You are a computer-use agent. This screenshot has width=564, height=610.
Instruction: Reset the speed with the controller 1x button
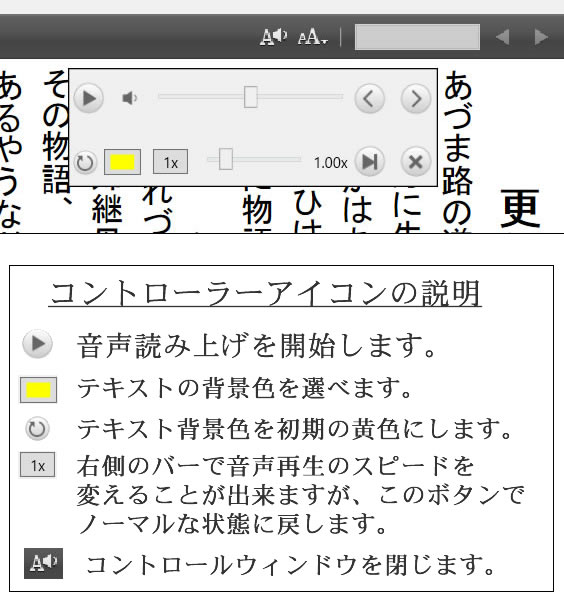[170, 162]
